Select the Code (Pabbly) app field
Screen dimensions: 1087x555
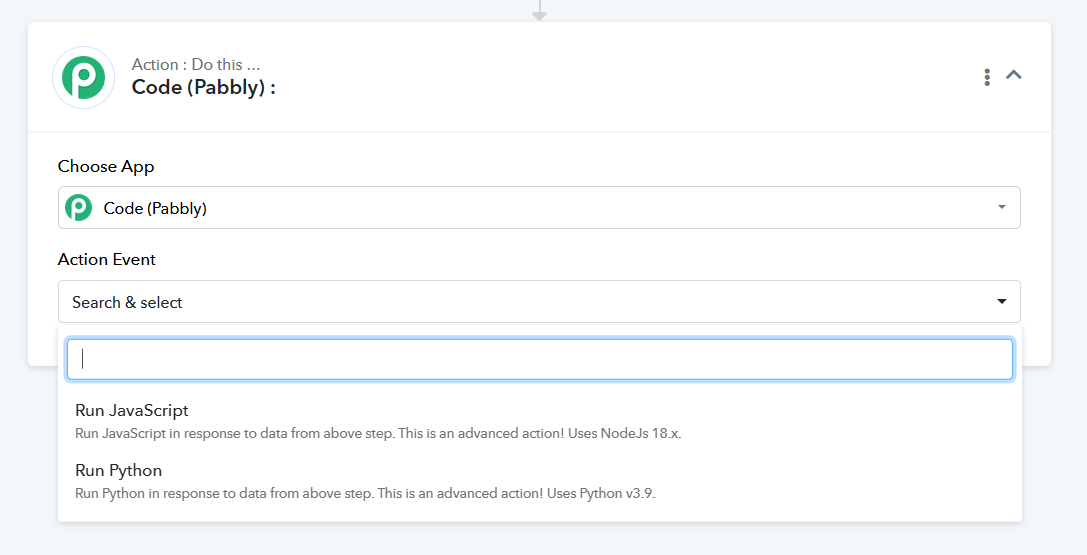click(539, 207)
